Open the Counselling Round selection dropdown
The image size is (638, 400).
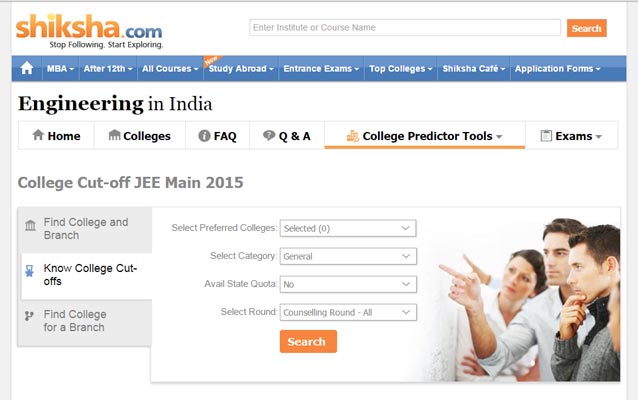click(348, 312)
